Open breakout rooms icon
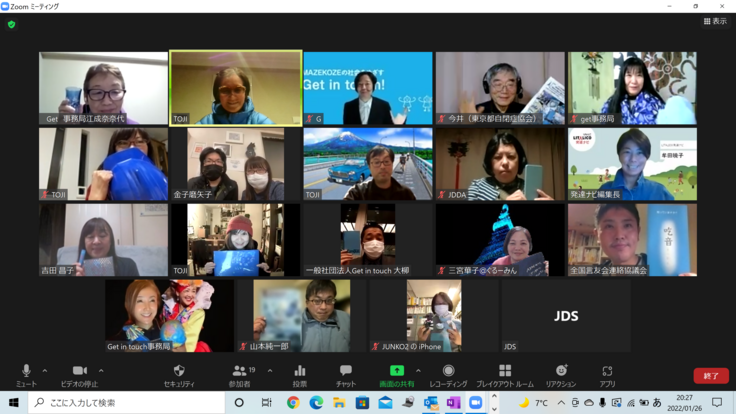 click(505, 371)
